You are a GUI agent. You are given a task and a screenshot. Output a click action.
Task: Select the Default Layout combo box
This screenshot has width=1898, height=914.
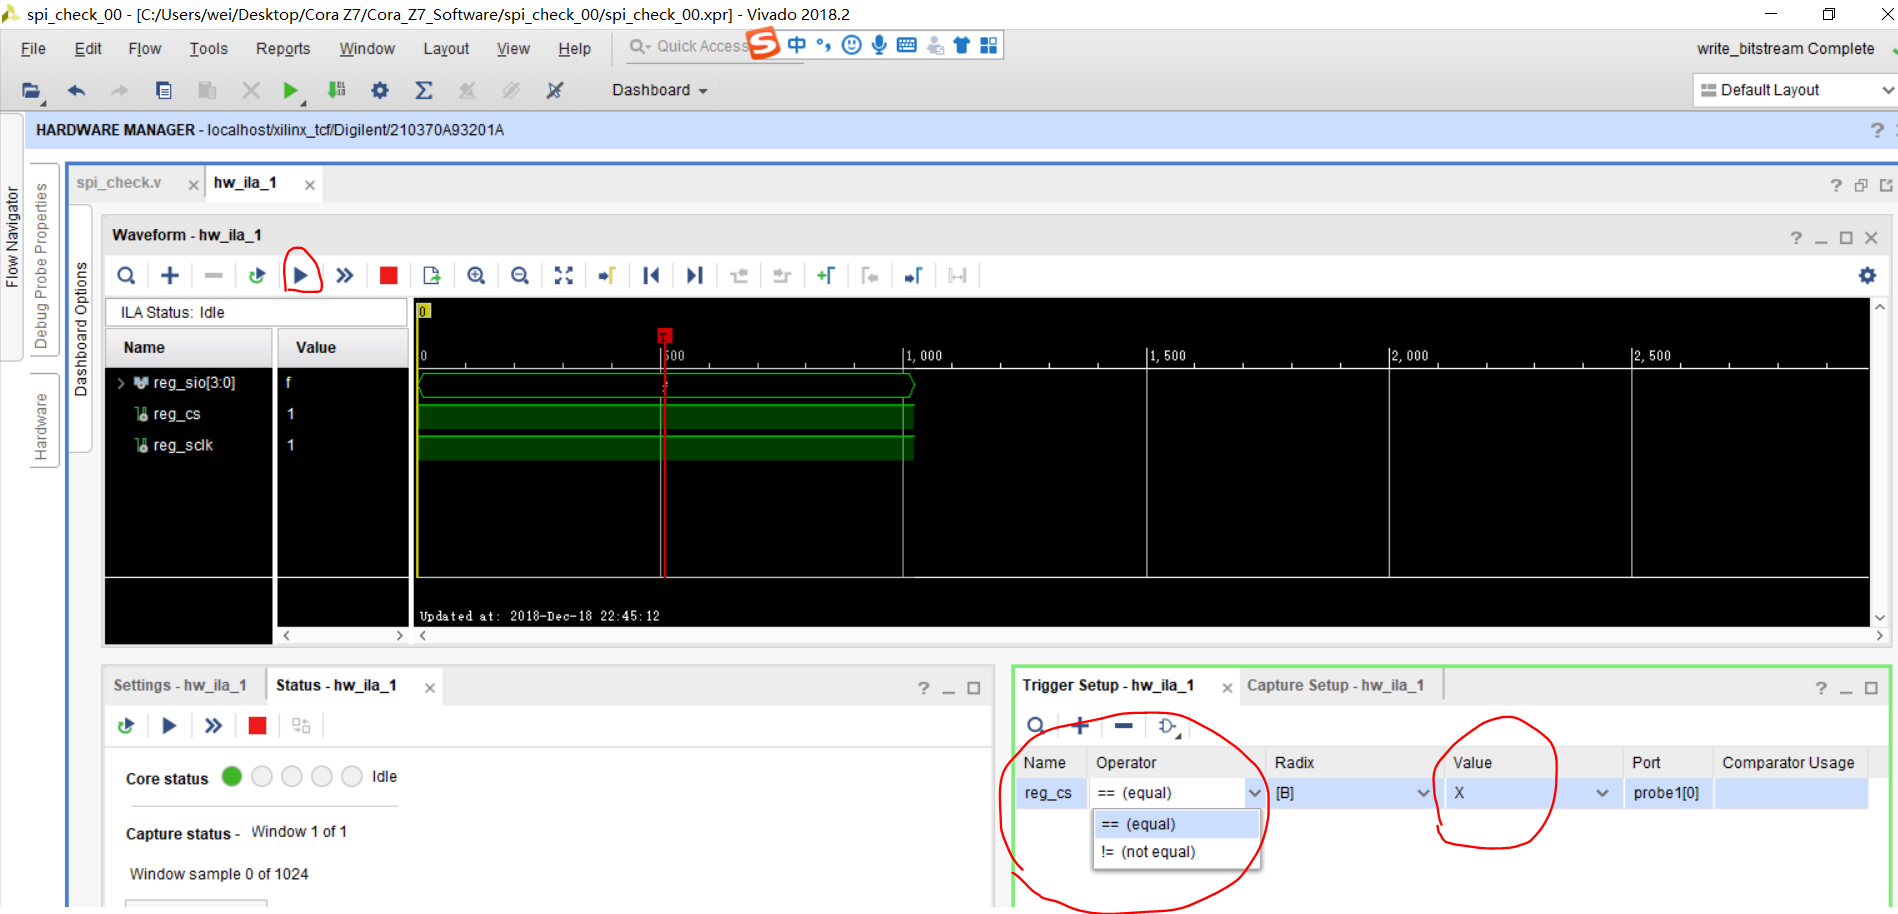(x=1790, y=90)
